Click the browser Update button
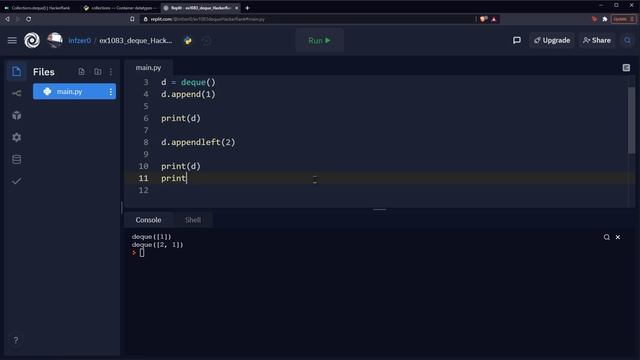 click(623, 19)
